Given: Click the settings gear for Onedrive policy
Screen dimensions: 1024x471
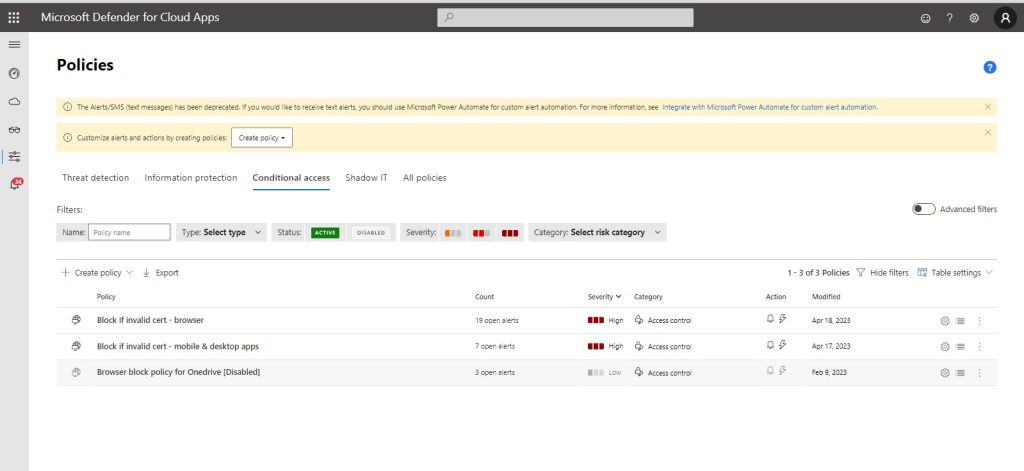Looking at the screenshot, I should point(944,373).
